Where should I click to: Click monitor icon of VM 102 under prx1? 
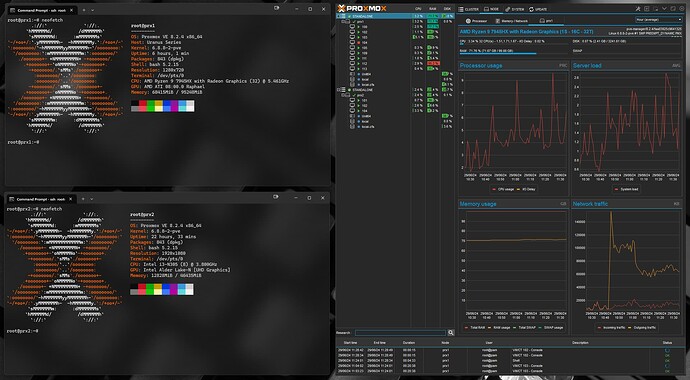pos(352,32)
